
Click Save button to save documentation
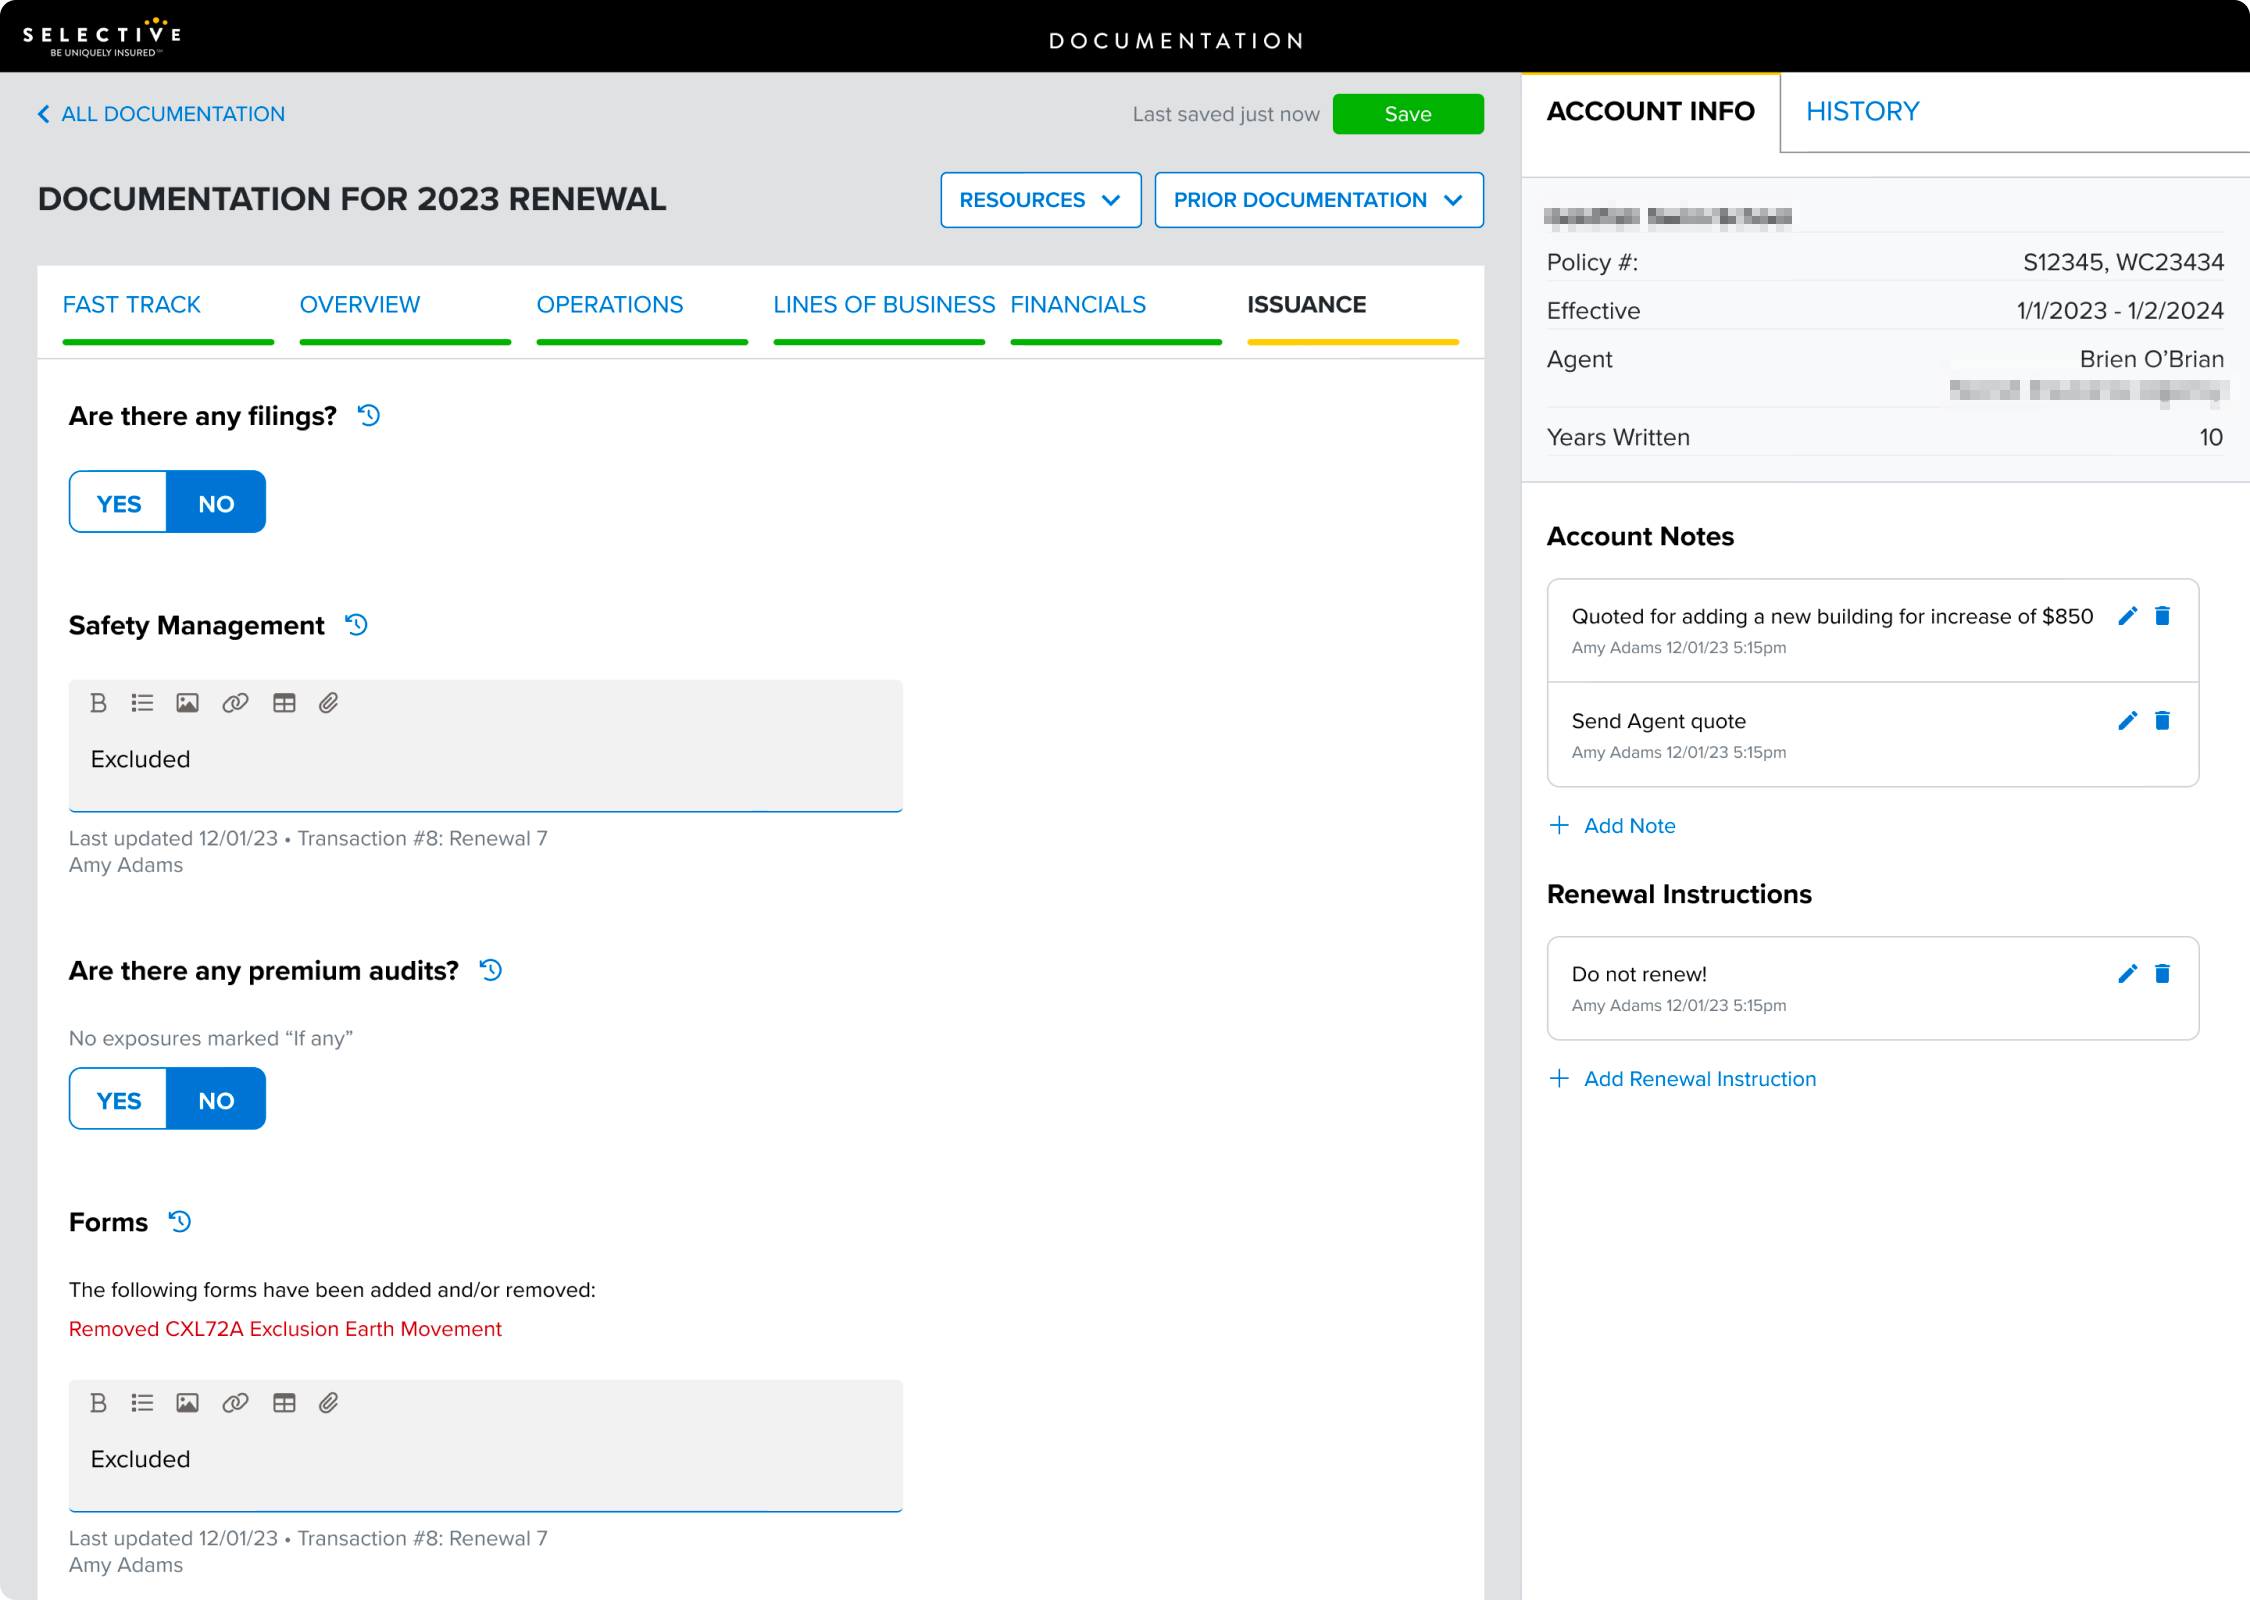tap(1409, 113)
